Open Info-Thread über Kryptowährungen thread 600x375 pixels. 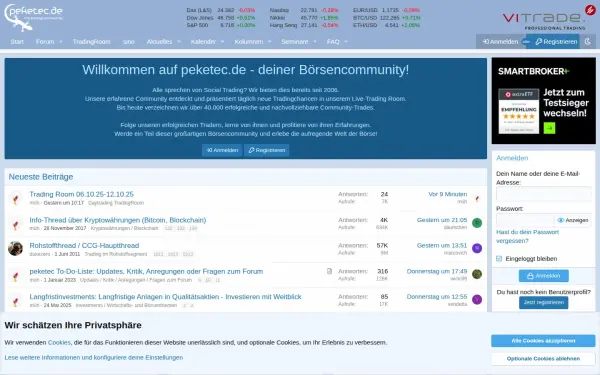coord(118,220)
